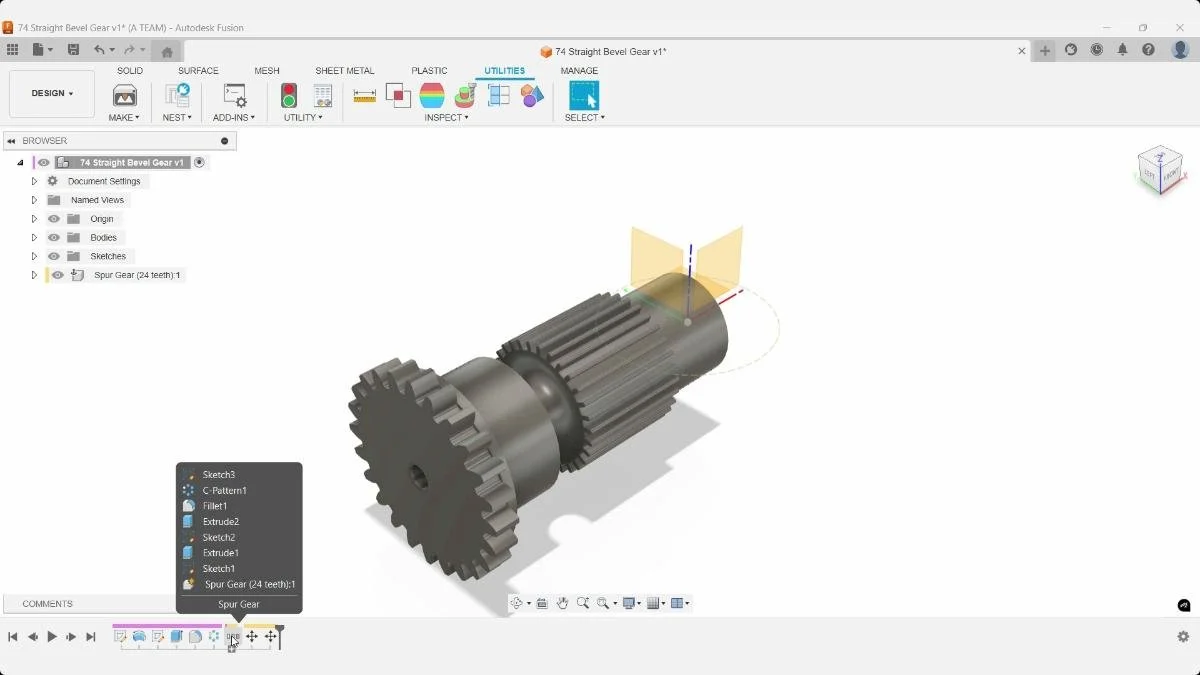Hide the 74 Straight Bevel Gear v1 root component

[43, 162]
